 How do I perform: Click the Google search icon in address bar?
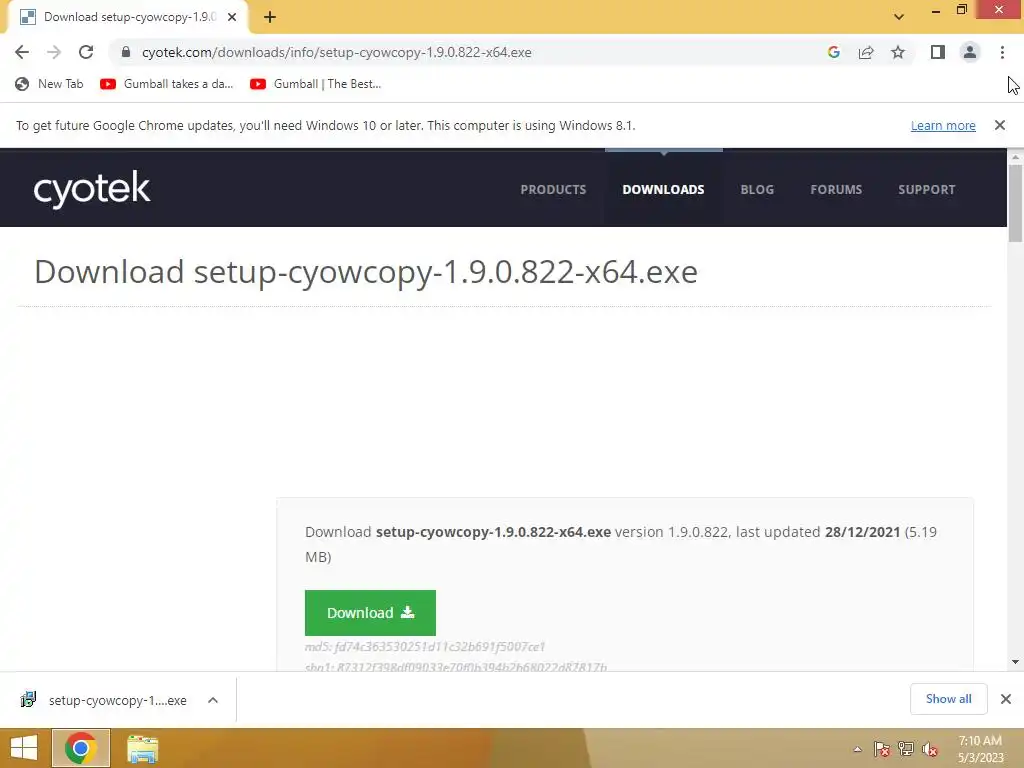coord(833,52)
